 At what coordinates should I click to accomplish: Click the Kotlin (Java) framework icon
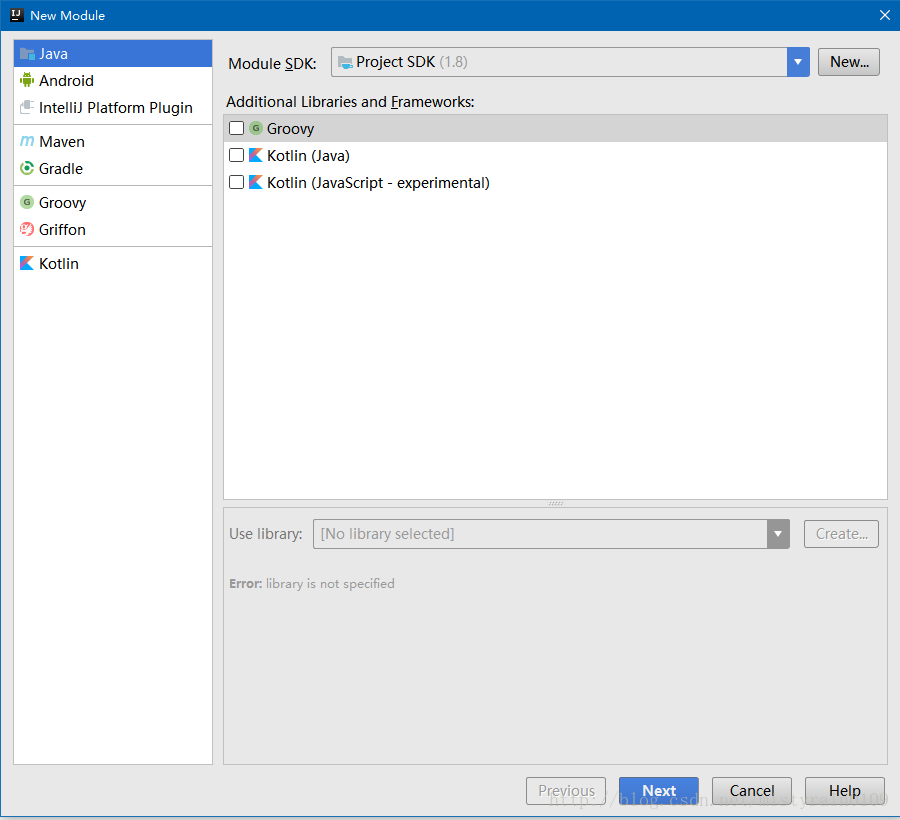coord(255,155)
